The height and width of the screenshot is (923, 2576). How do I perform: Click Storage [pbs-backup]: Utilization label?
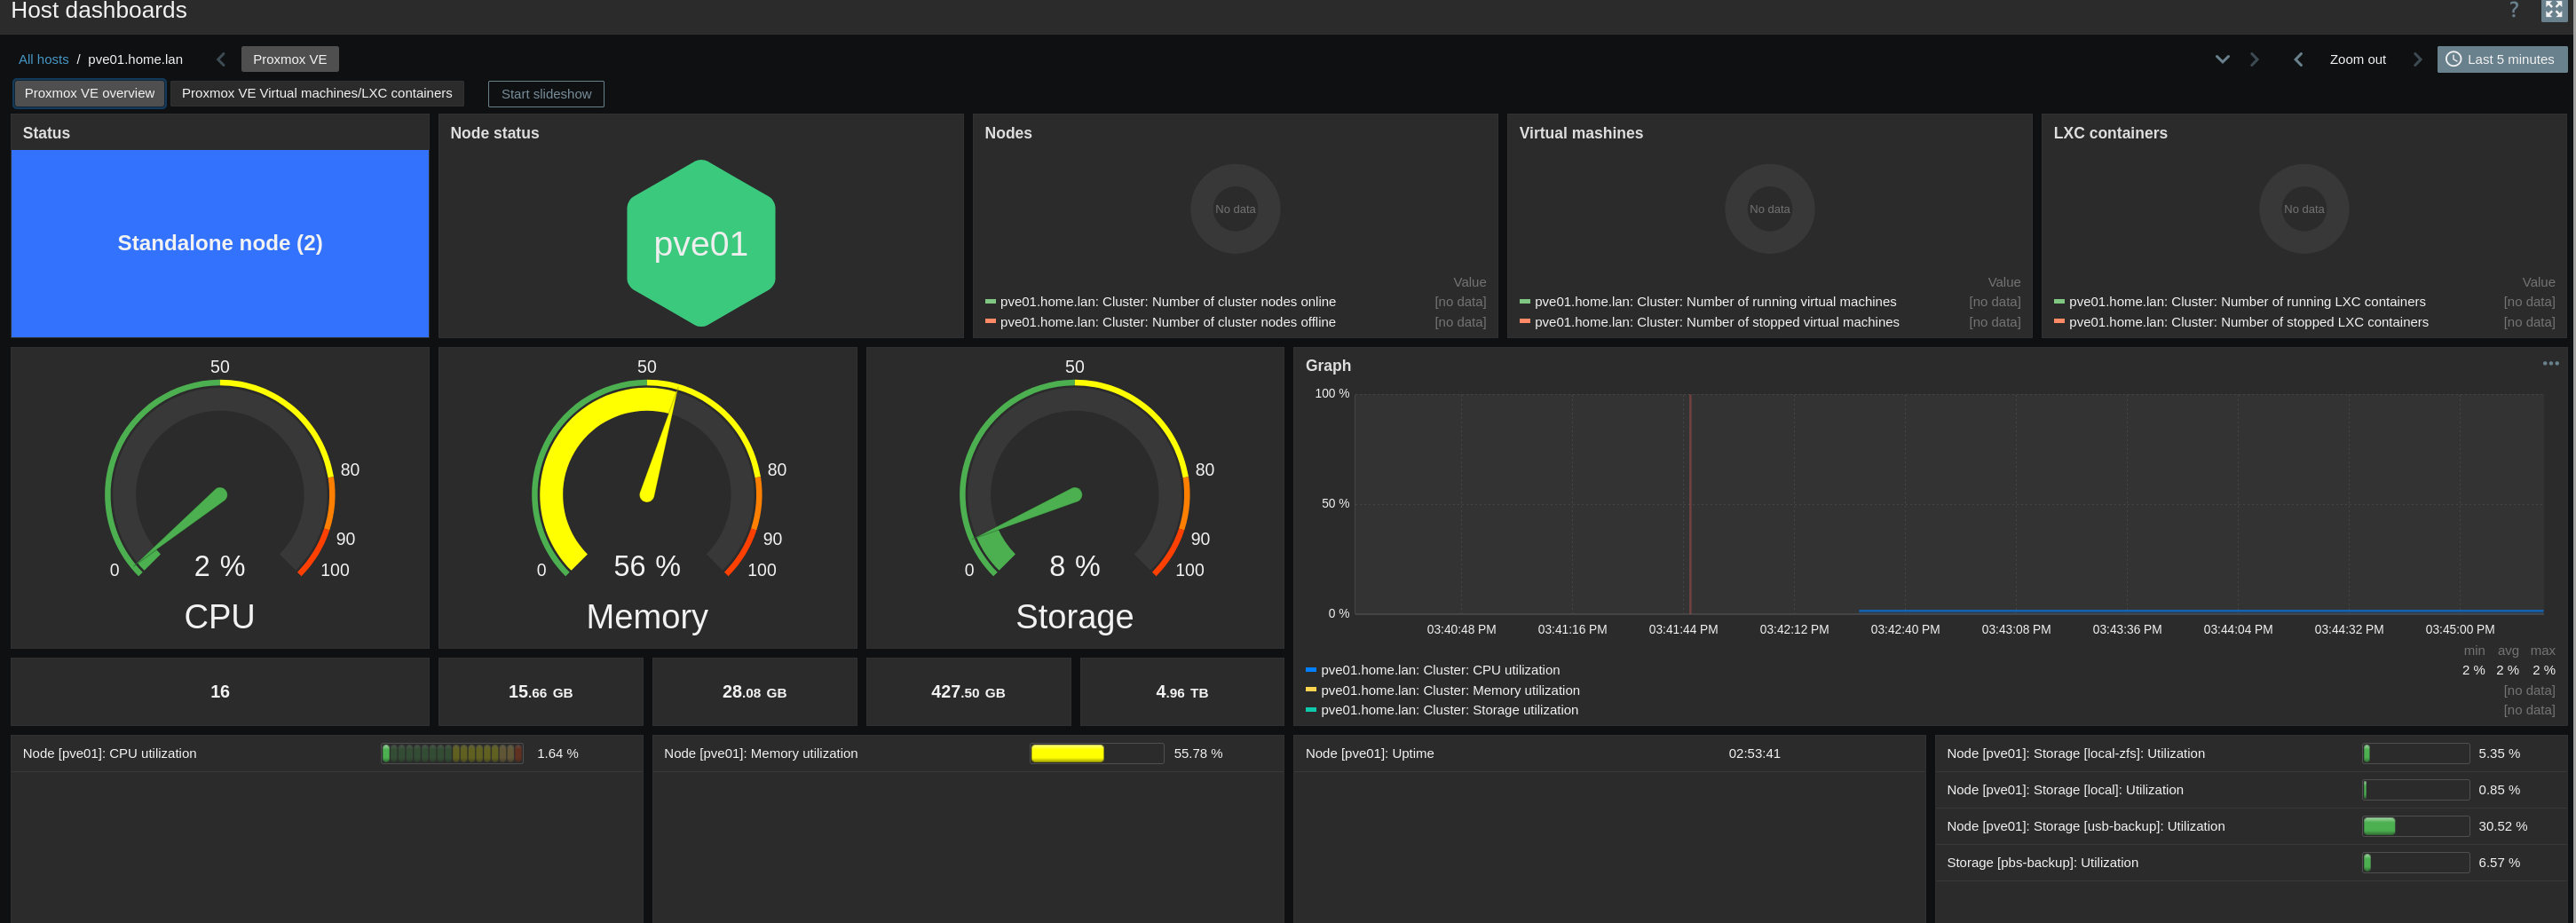pos(2042,862)
